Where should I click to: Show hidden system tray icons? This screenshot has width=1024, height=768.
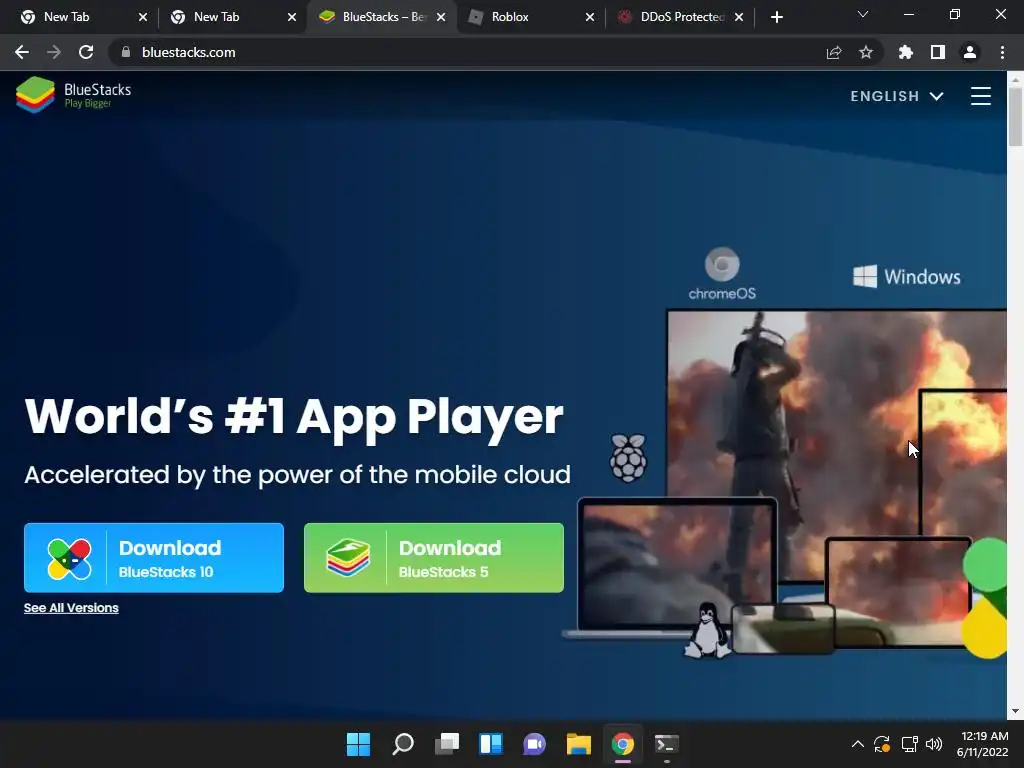click(858, 744)
